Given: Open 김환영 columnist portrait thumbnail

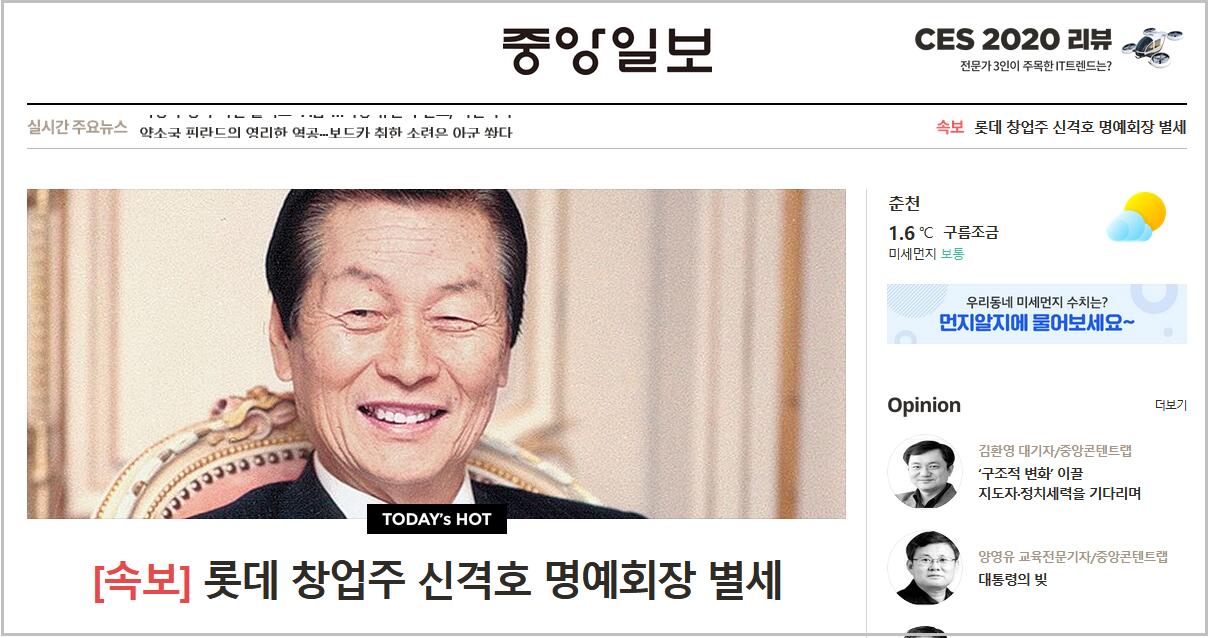Looking at the screenshot, I should [x=923, y=472].
